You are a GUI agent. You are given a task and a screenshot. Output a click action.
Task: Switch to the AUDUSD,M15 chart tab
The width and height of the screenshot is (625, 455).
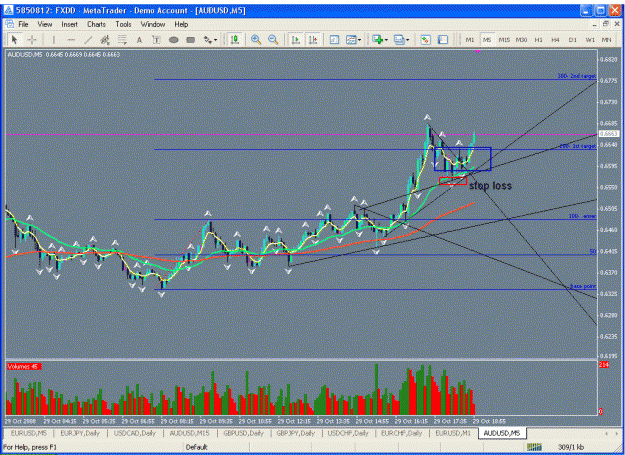pyautogui.click(x=190, y=433)
